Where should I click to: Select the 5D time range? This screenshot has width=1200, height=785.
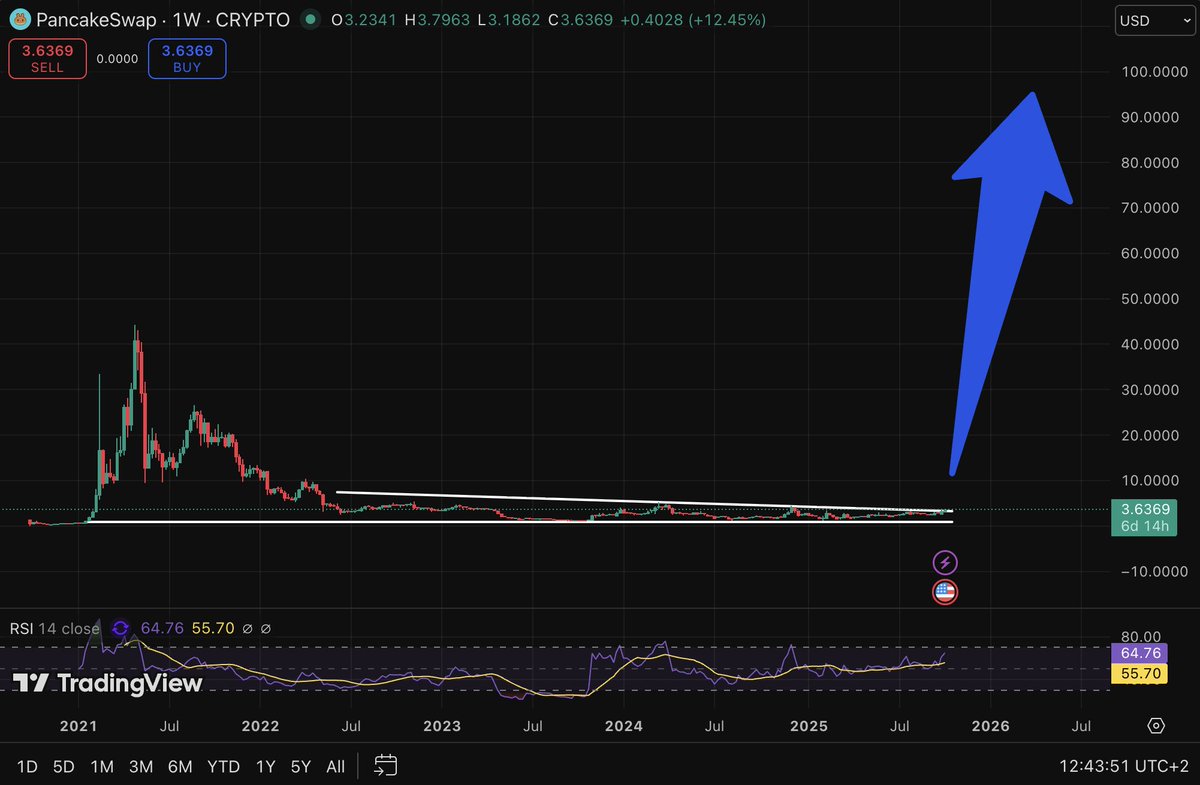click(64, 767)
